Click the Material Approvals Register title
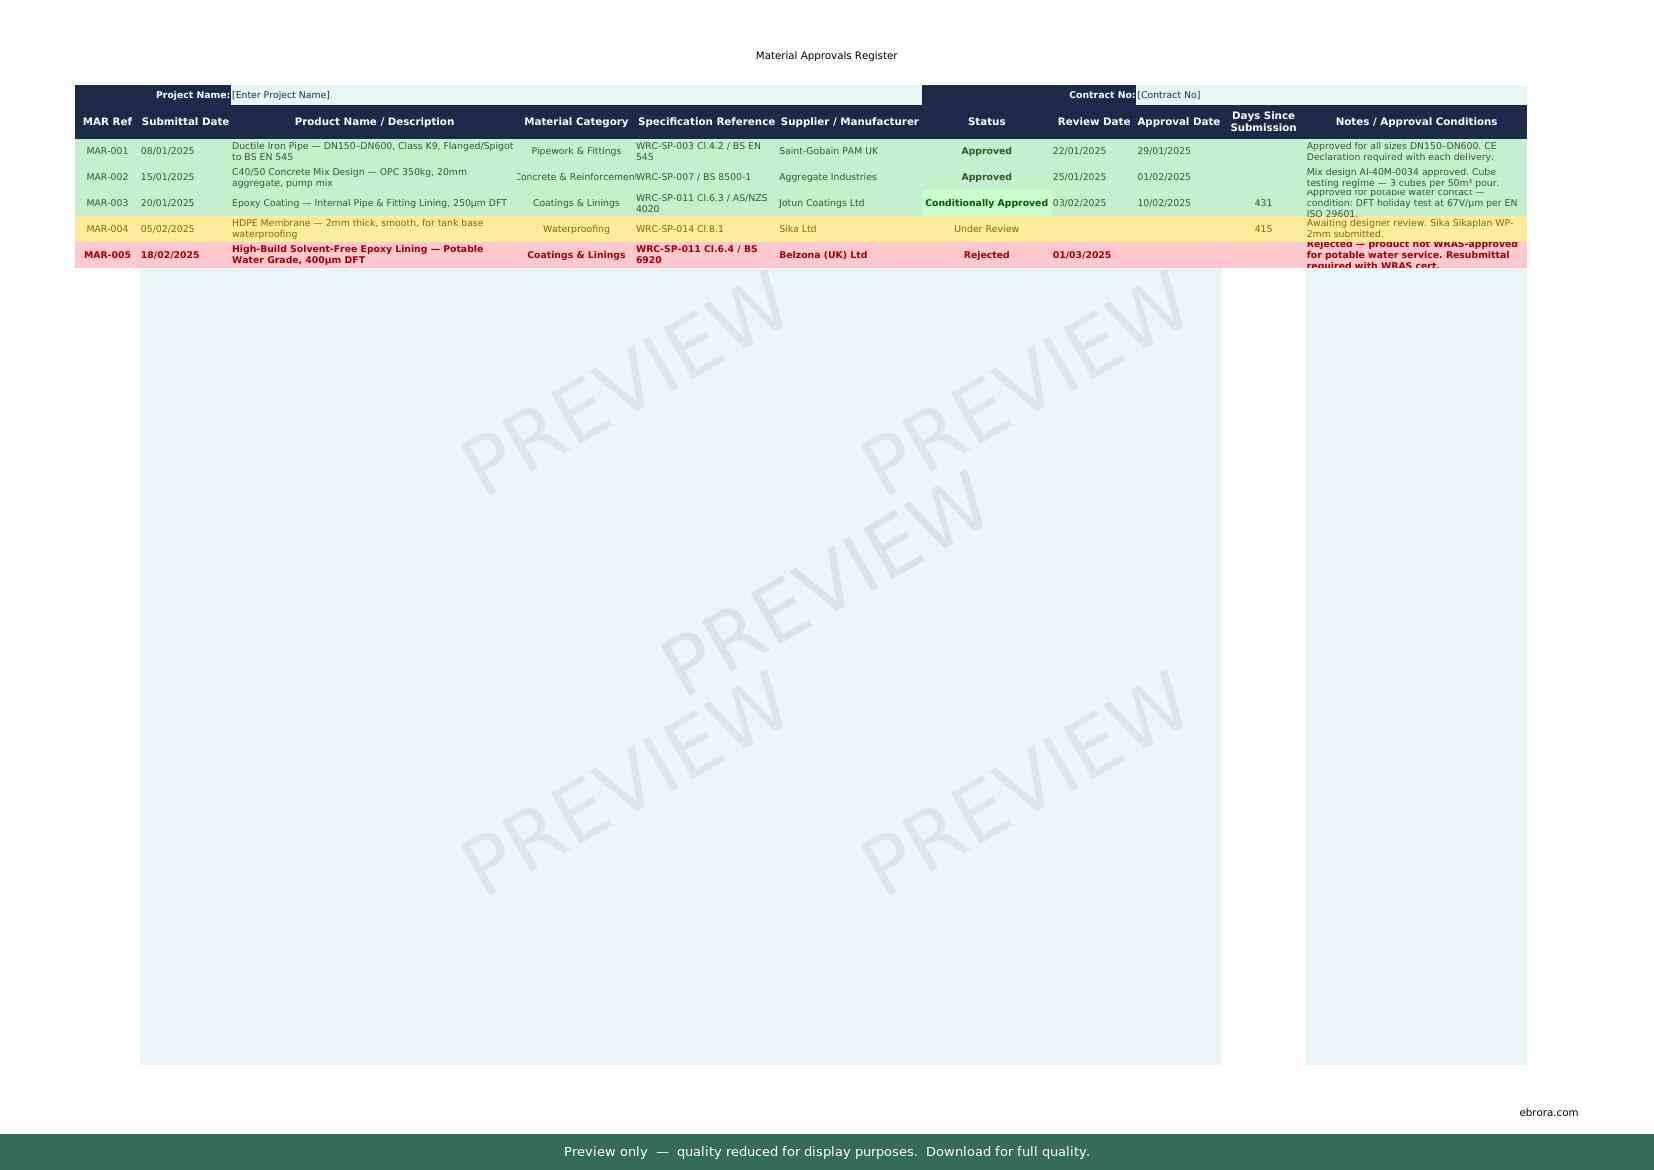Viewport: 1654px width, 1170px height. (x=826, y=56)
